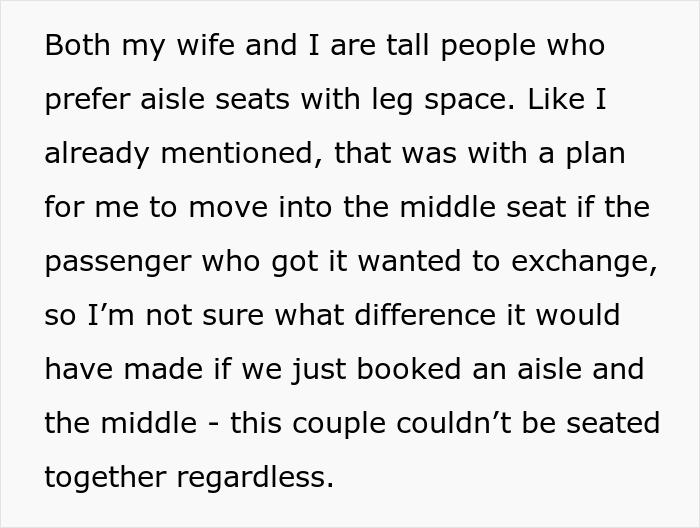
Task: Click the word "I’m" in sixth line
Action: click(111, 315)
